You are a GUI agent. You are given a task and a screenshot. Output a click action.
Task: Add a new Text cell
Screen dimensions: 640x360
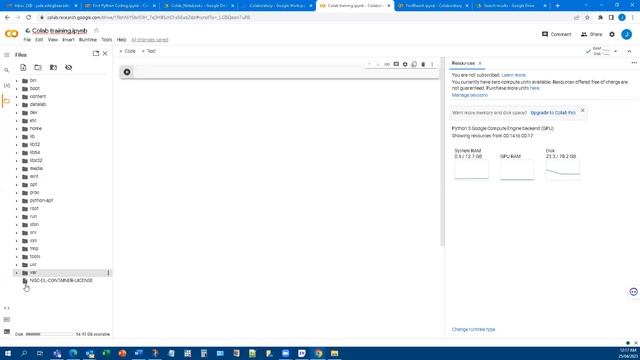point(149,51)
